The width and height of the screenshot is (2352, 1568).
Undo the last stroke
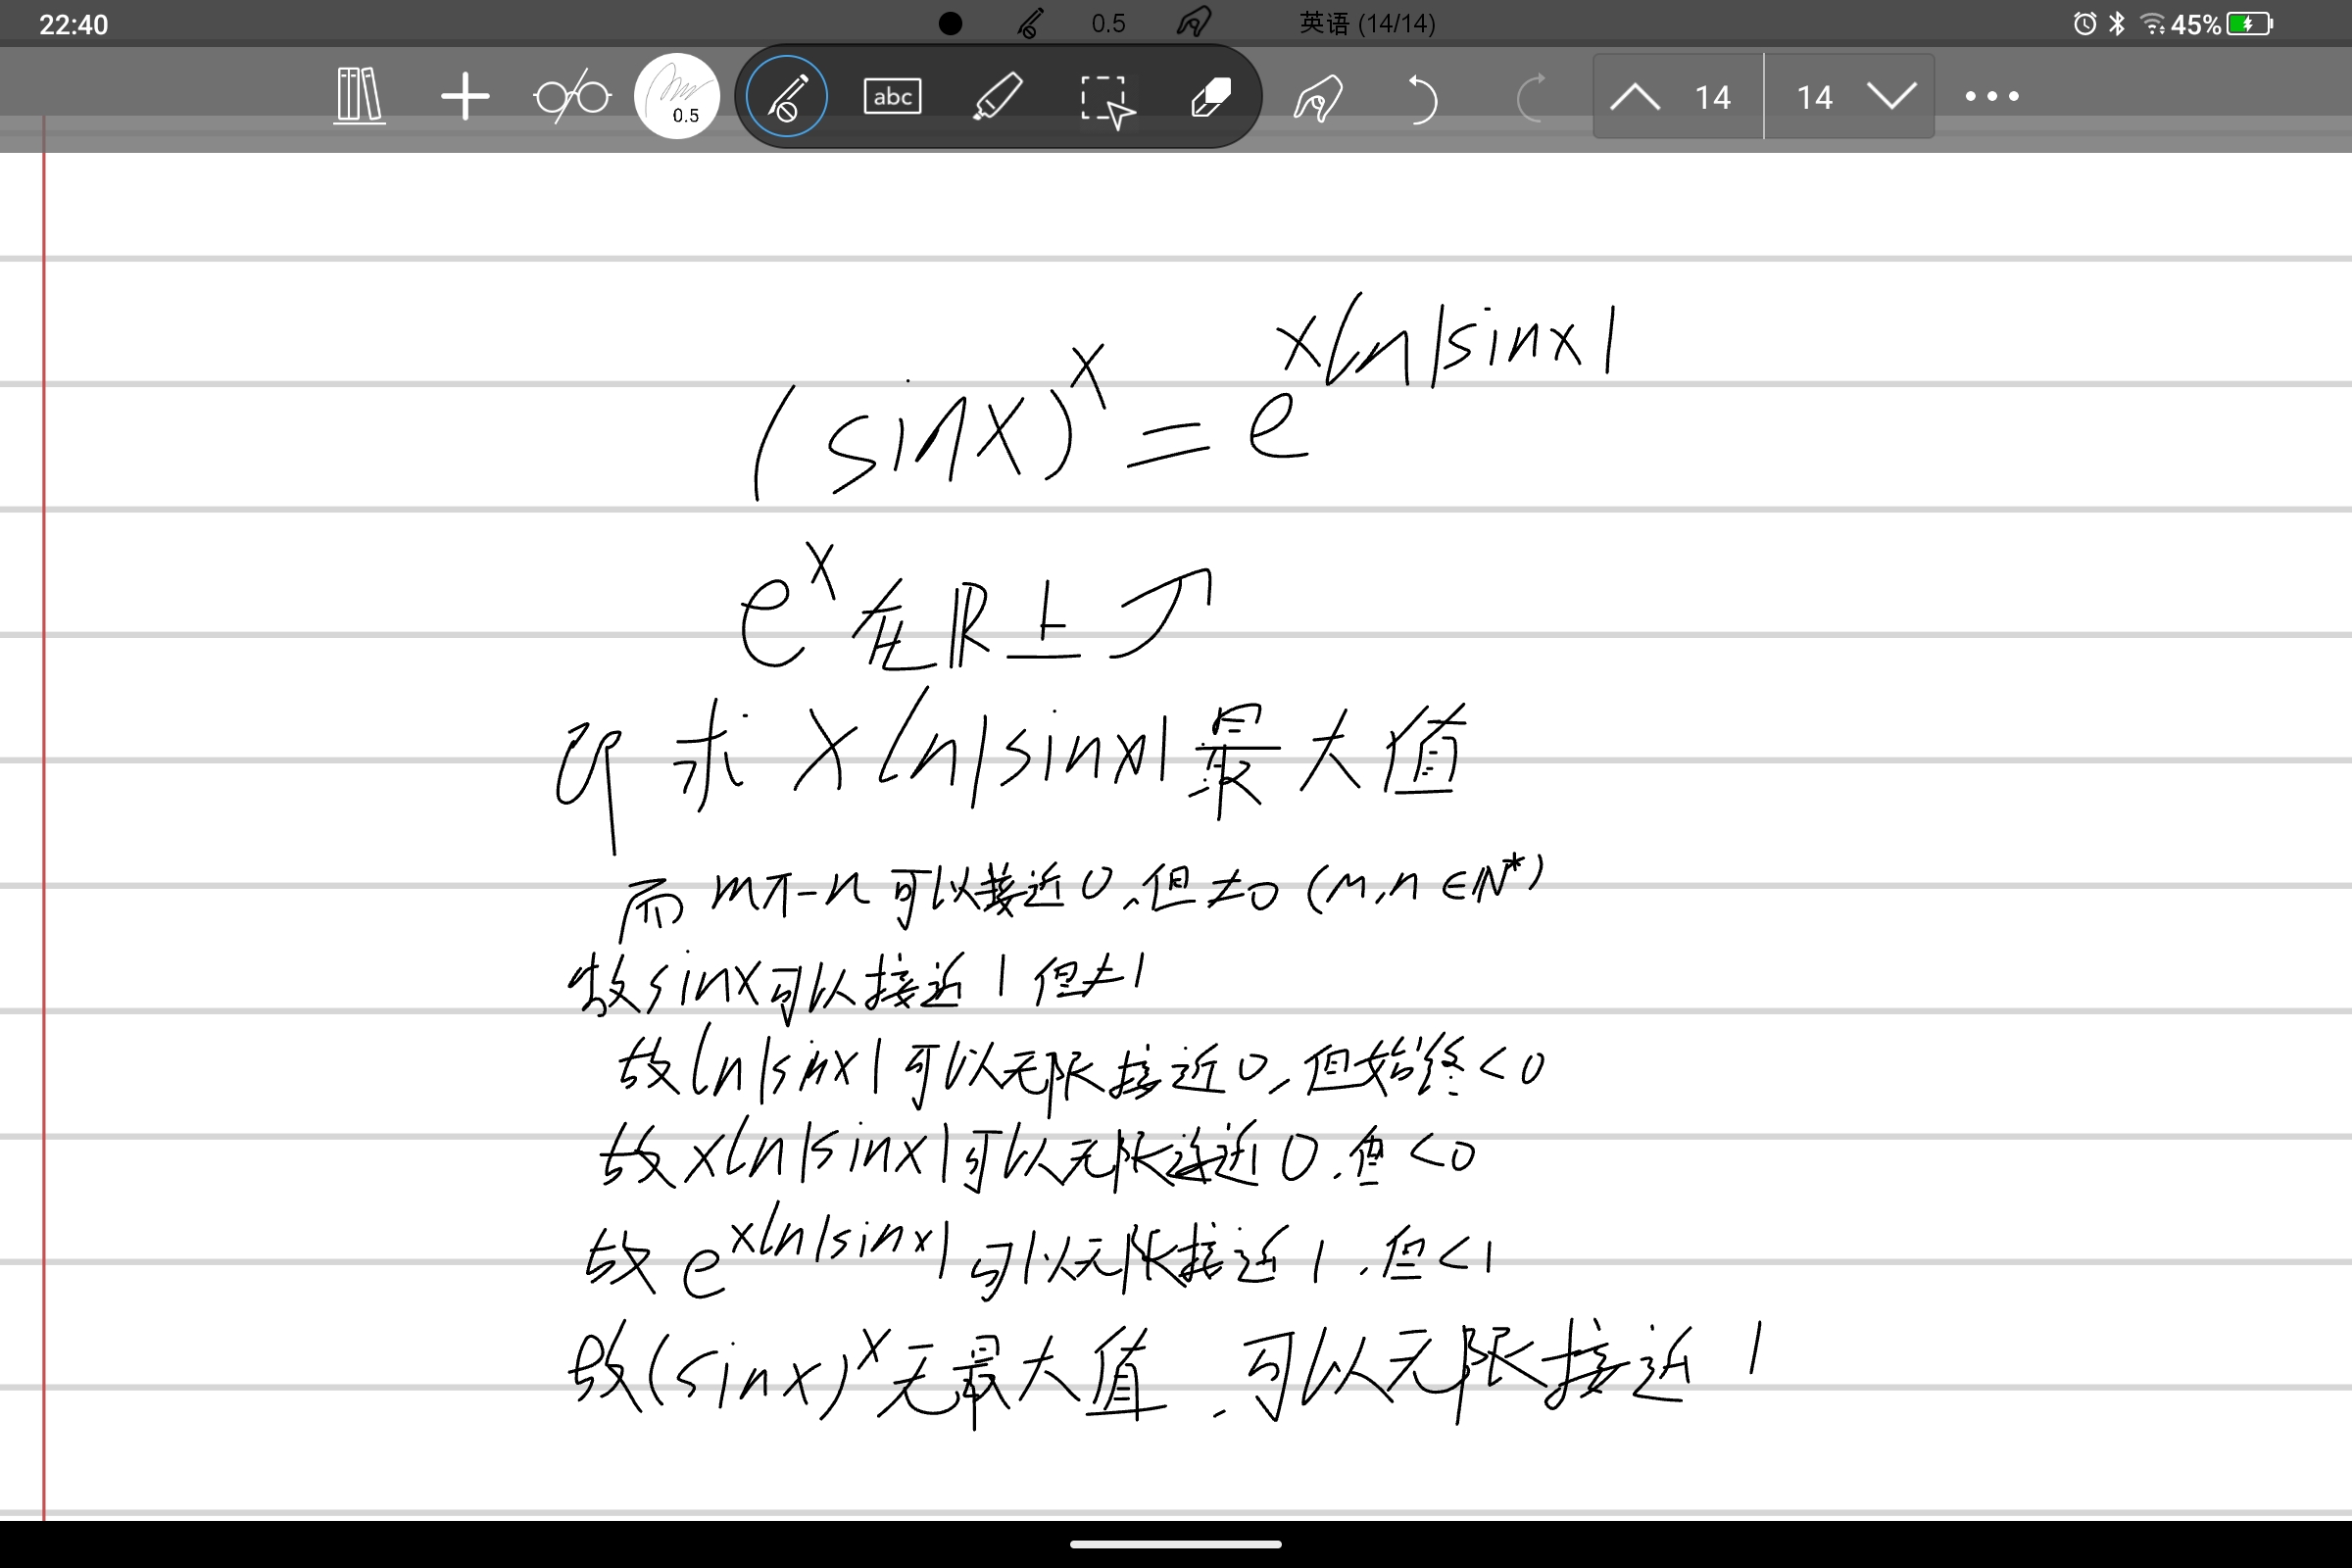[x=1422, y=97]
